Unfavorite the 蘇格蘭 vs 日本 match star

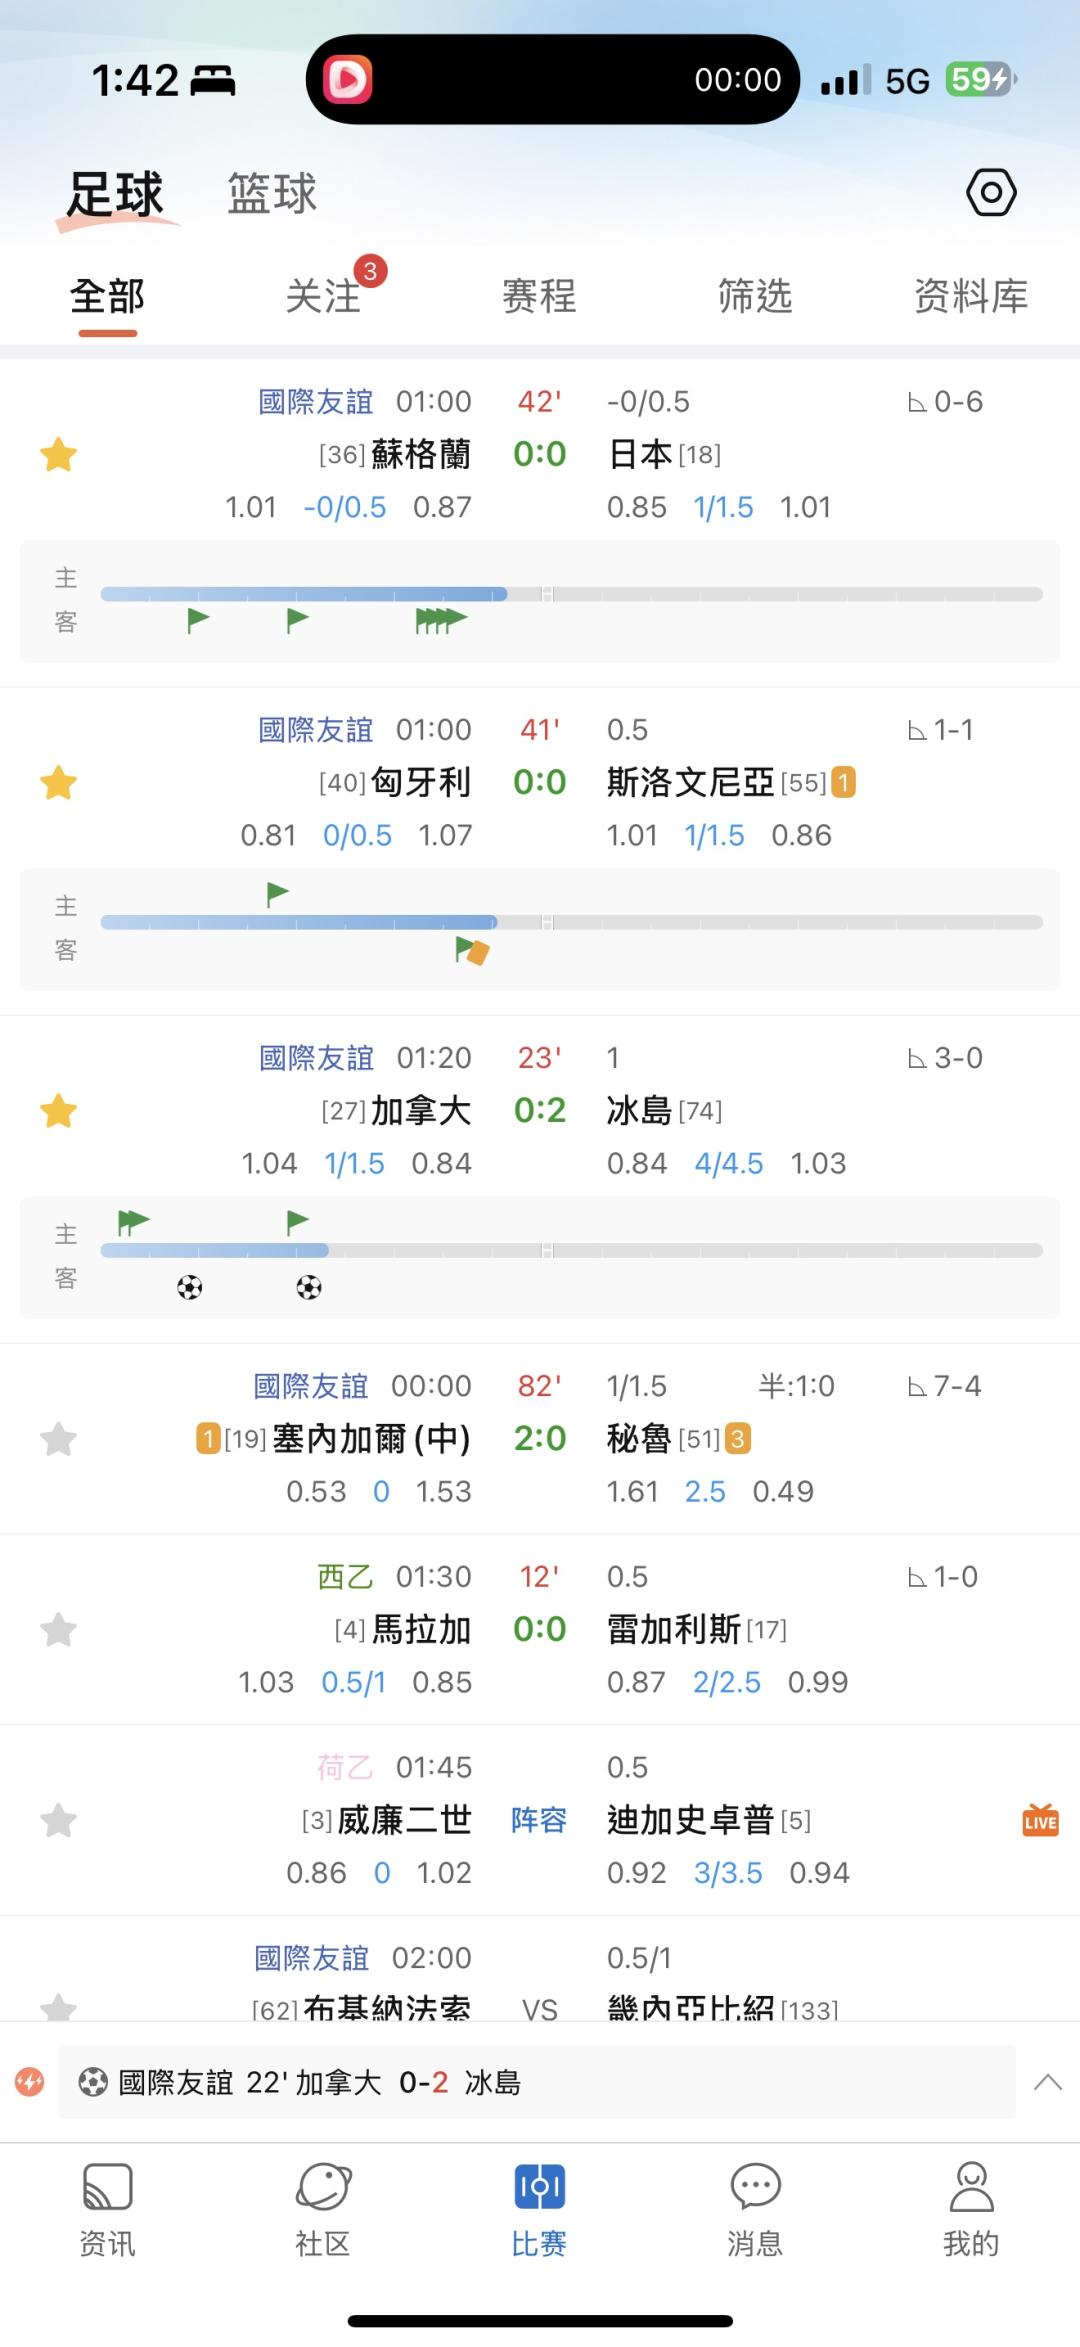point(59,455)
